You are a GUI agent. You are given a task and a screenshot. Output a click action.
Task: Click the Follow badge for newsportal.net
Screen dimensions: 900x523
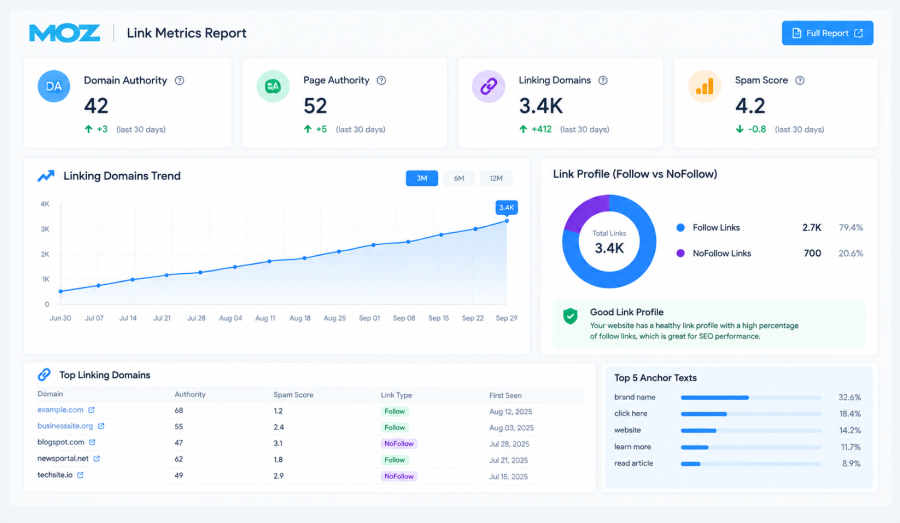tap(395, 460)
